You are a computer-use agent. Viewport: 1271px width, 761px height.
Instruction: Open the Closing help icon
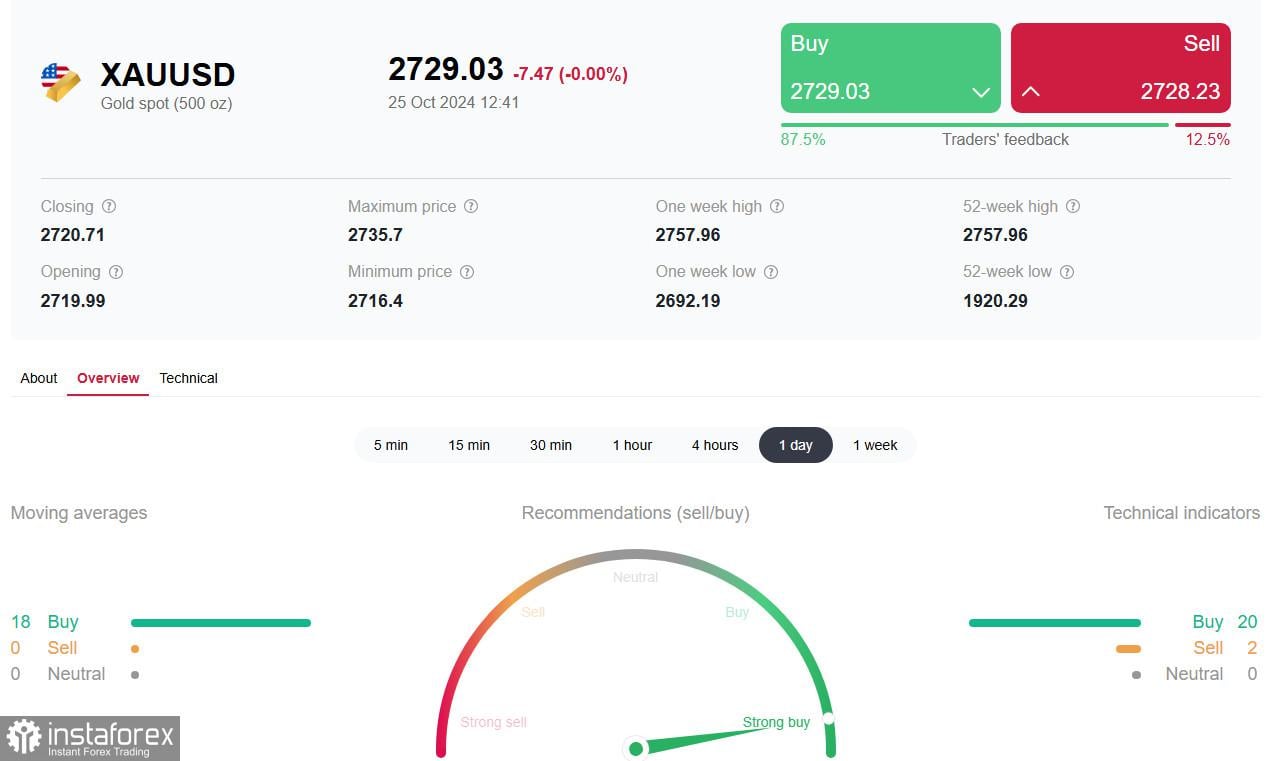pyautogui.click(x=109, y=206)
